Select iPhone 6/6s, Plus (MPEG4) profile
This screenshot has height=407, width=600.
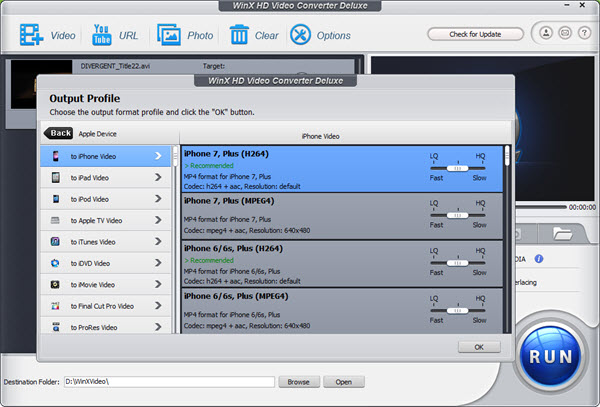(342, 311)
